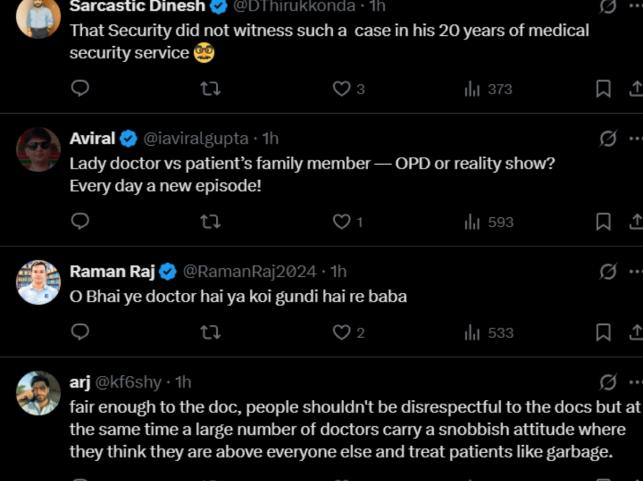Retweet Sarcastic Dinesh's post
643x481 pixels.
[210, 89]
